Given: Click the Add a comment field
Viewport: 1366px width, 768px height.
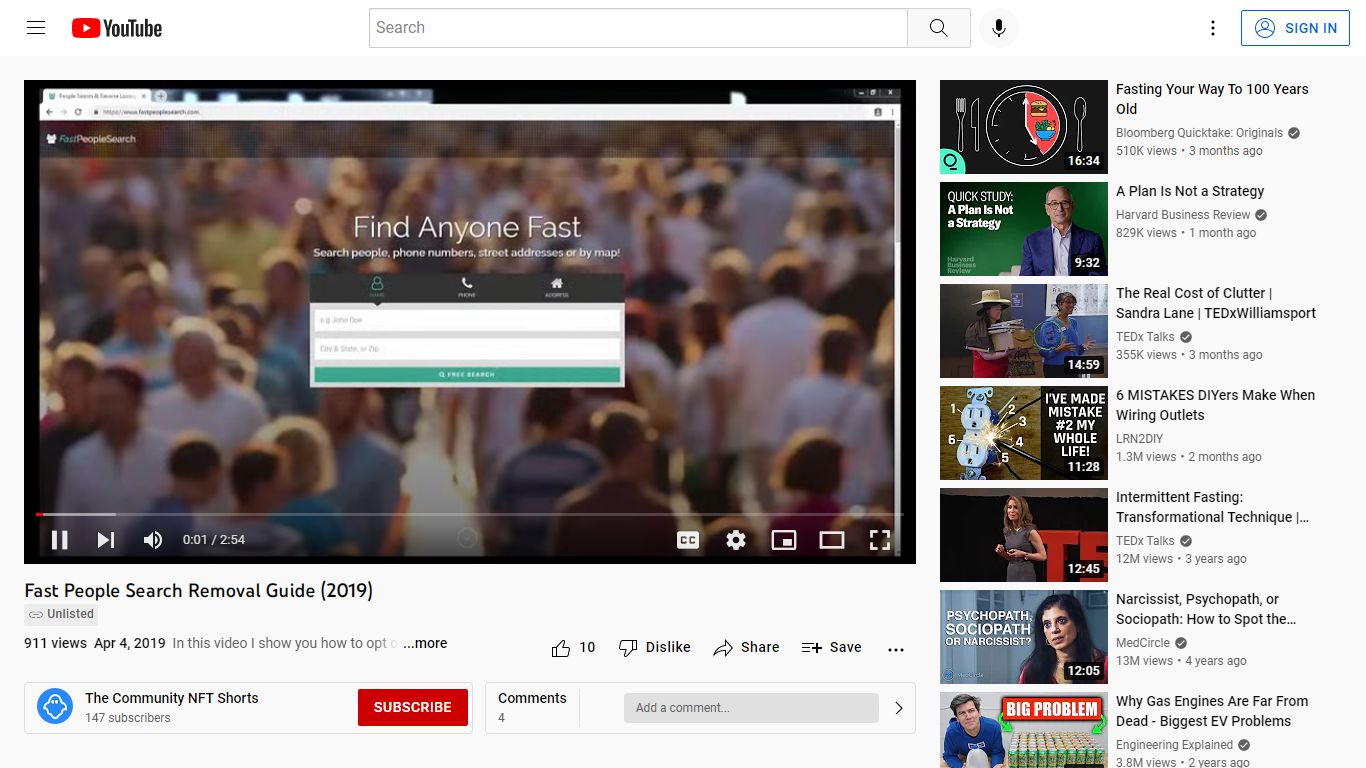Looking at the screenshot, I should coord(751,708).
